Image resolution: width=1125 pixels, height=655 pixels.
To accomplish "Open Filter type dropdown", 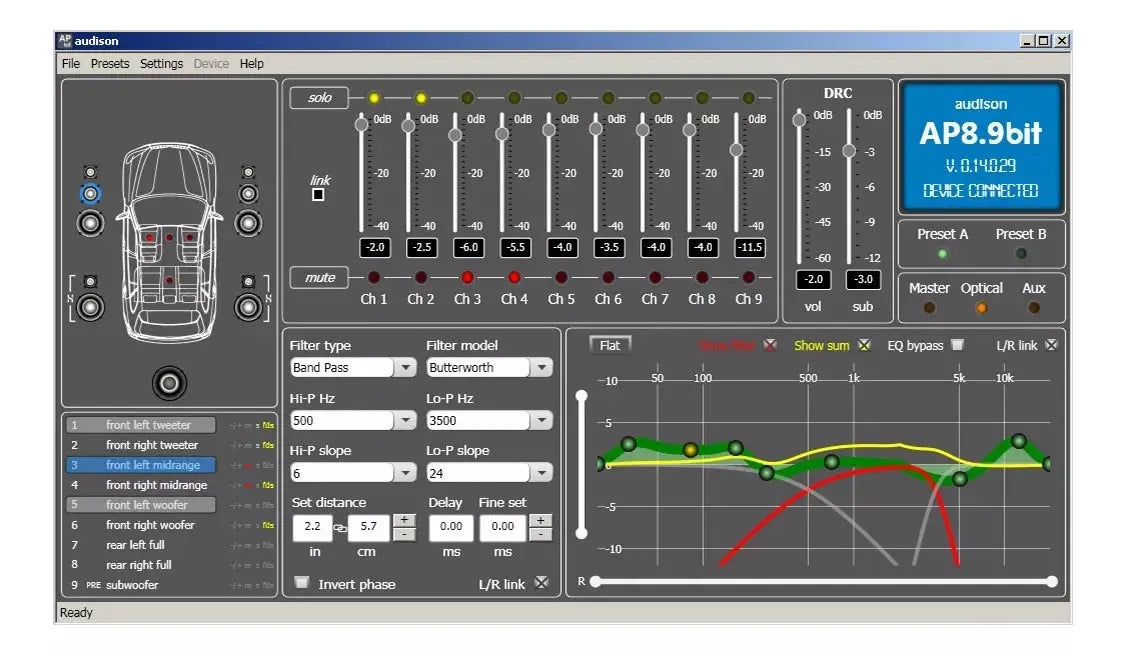I will (x=405, y=367).
